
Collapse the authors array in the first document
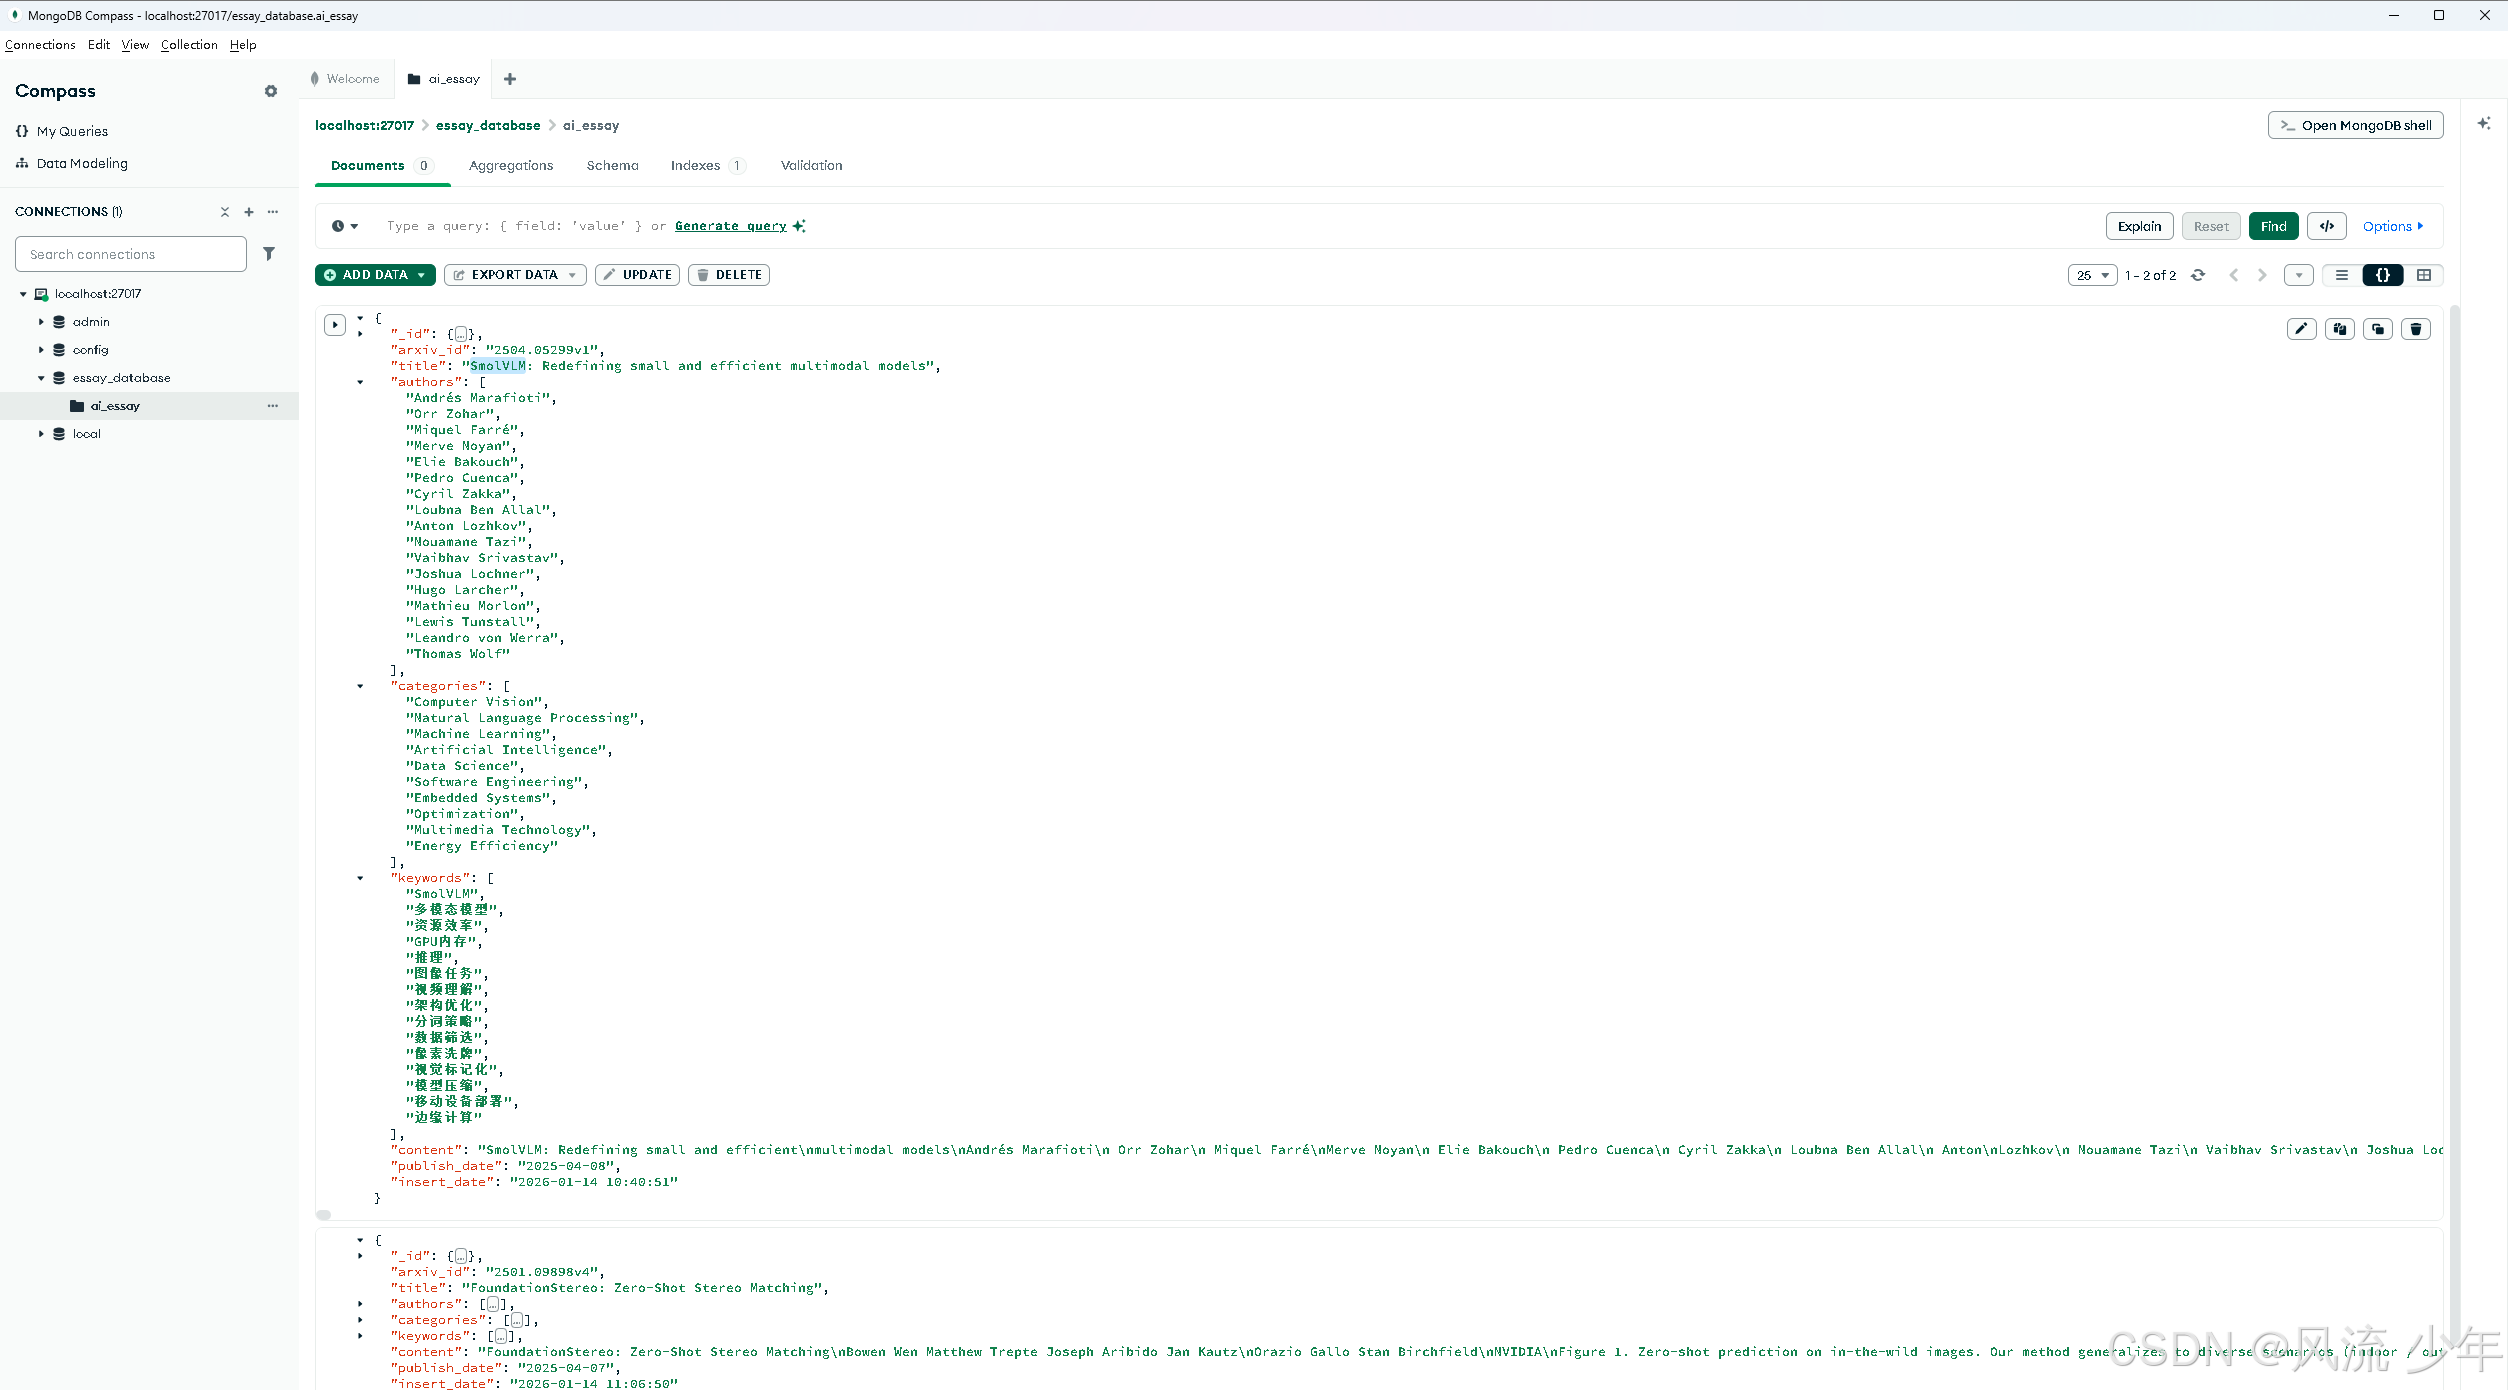[360, 382]
